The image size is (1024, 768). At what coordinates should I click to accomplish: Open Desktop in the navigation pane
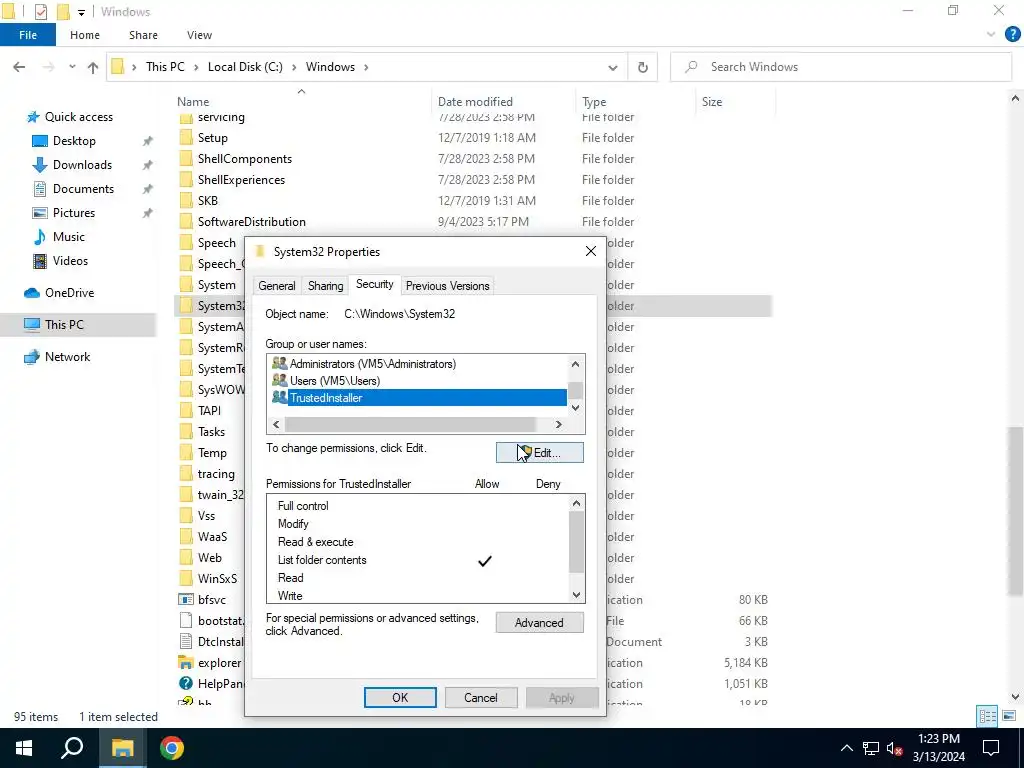[74, 141]
